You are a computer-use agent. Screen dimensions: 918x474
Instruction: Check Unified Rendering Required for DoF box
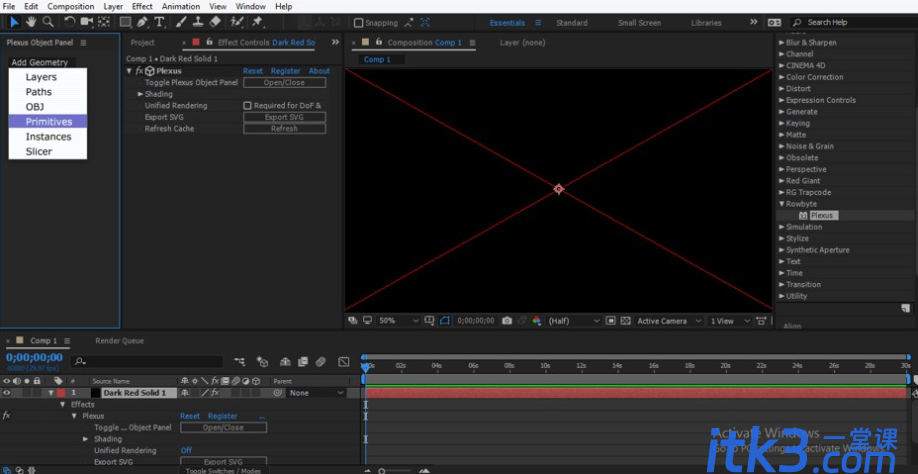click(247, 106)
